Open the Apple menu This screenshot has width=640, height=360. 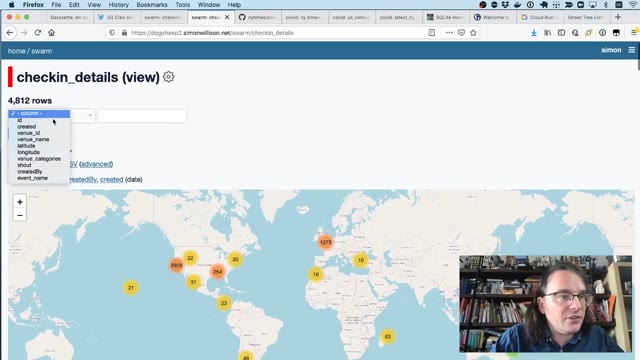[11, 5]
